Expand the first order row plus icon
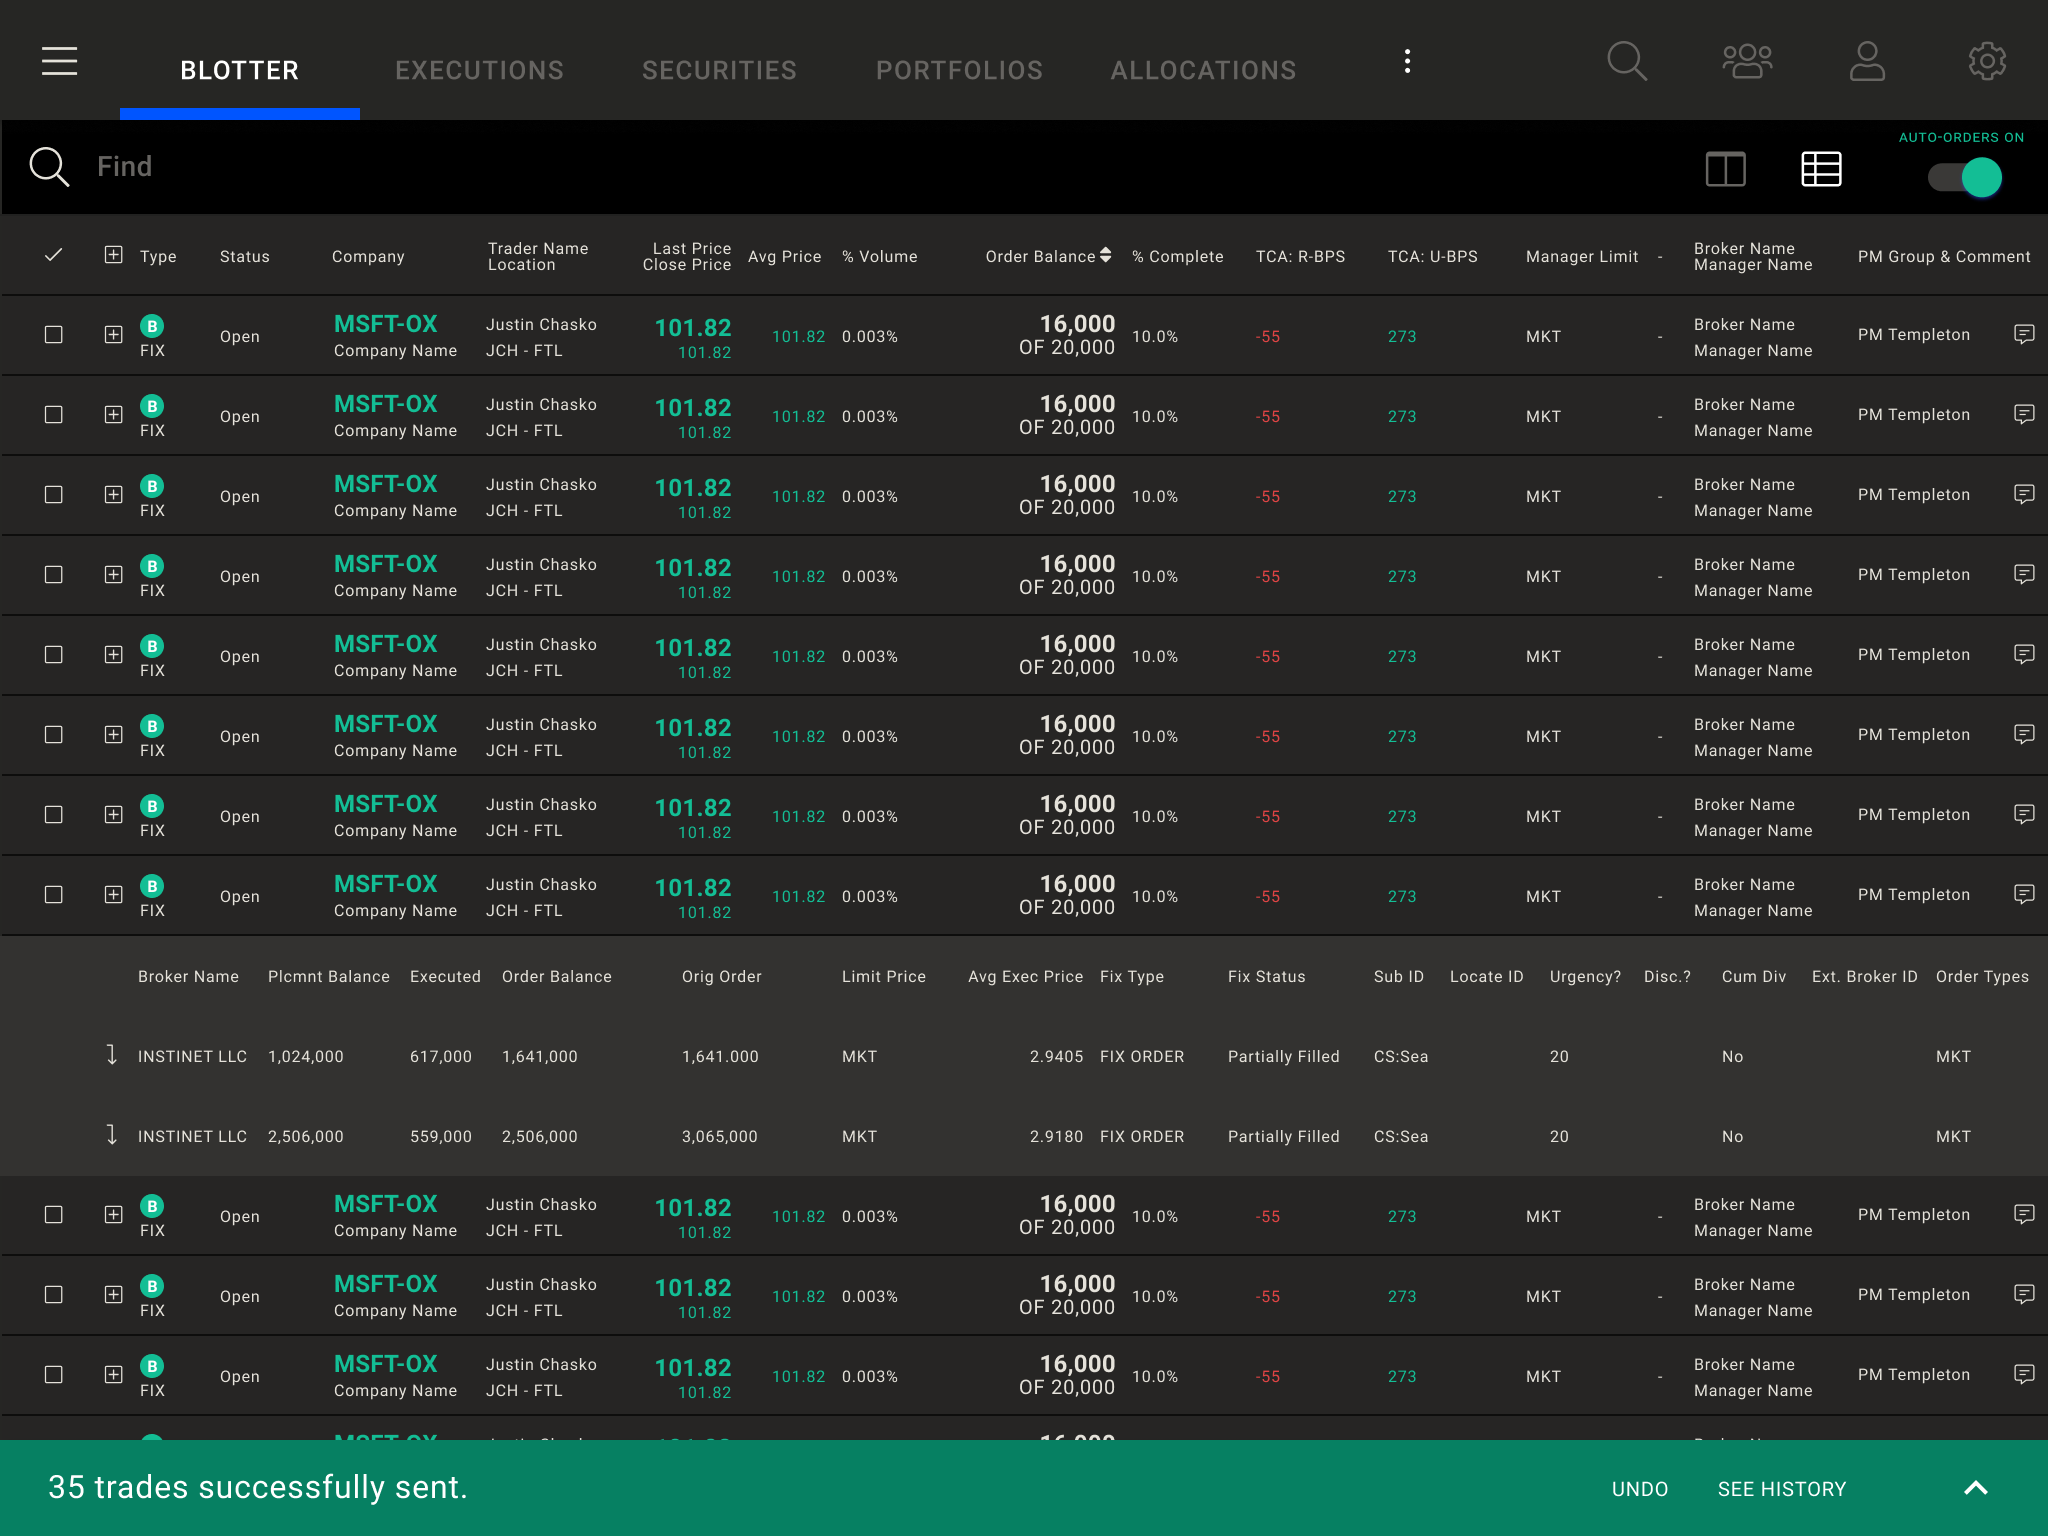Screen dimensions: 2048x1536 coord(114,335)
